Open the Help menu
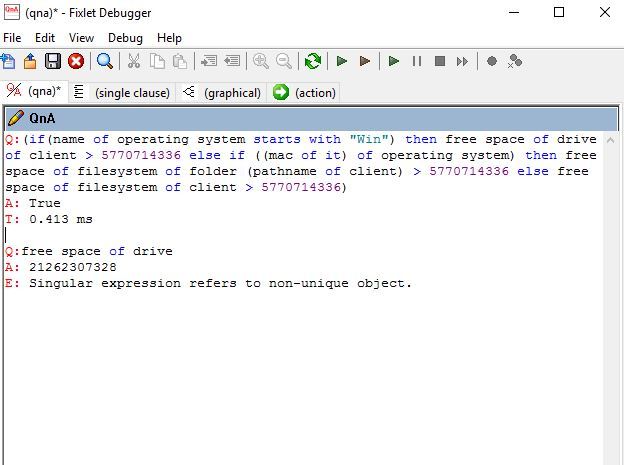The height and width of the screenshot is (465, 624). (169, 38)
